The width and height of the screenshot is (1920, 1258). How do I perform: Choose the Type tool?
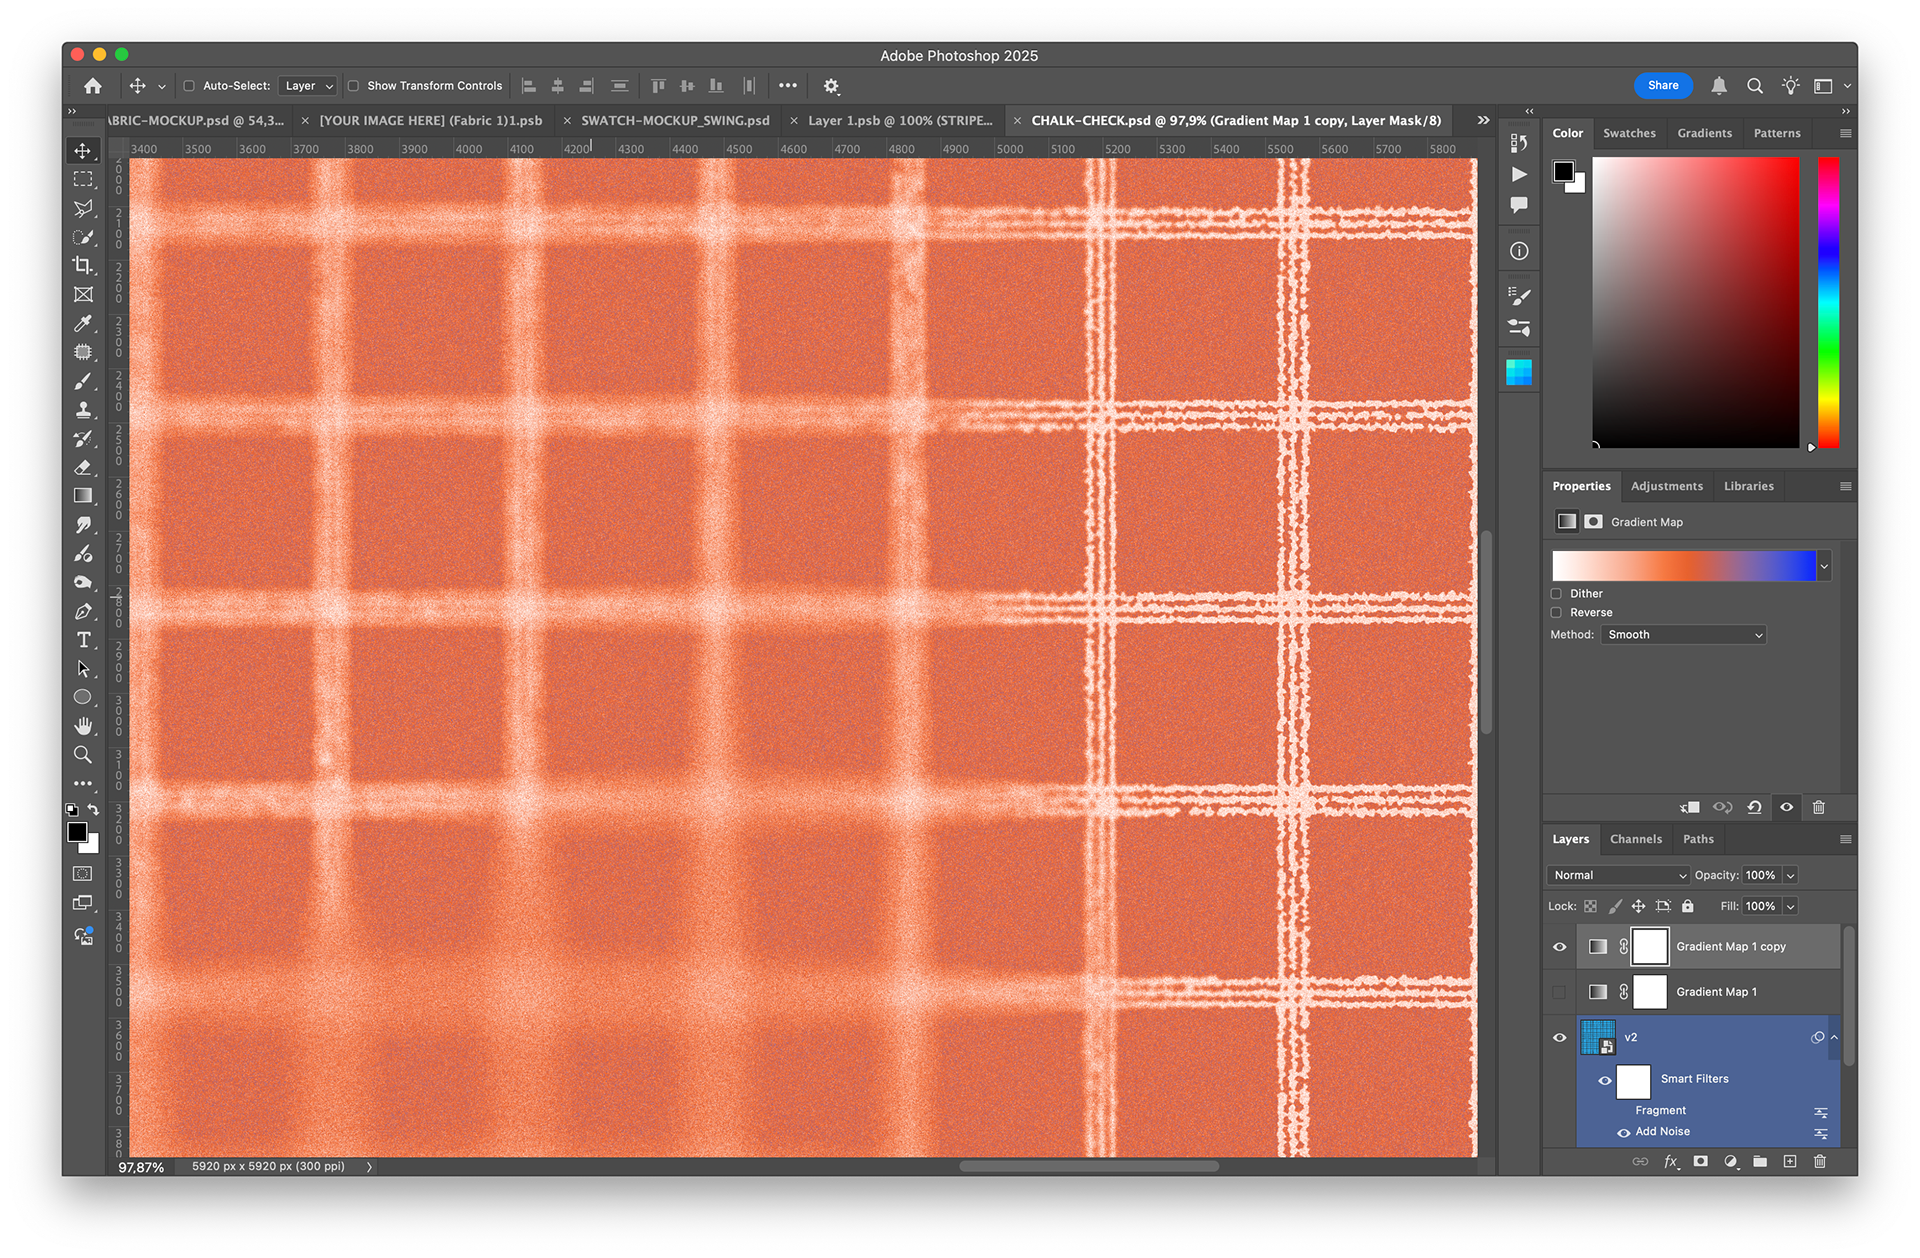coord(83,640)
